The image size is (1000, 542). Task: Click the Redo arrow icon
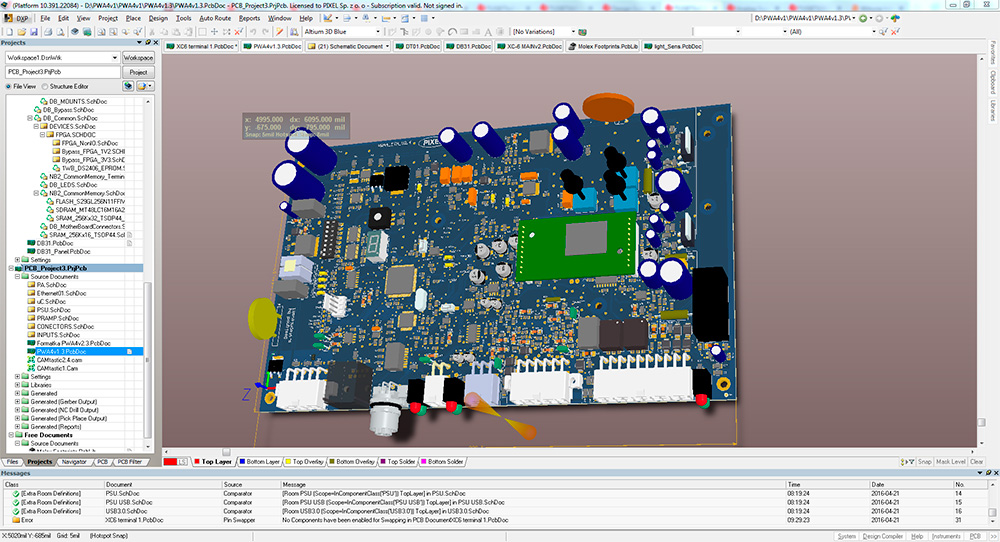pyautogui.click(x=265, y=31)
